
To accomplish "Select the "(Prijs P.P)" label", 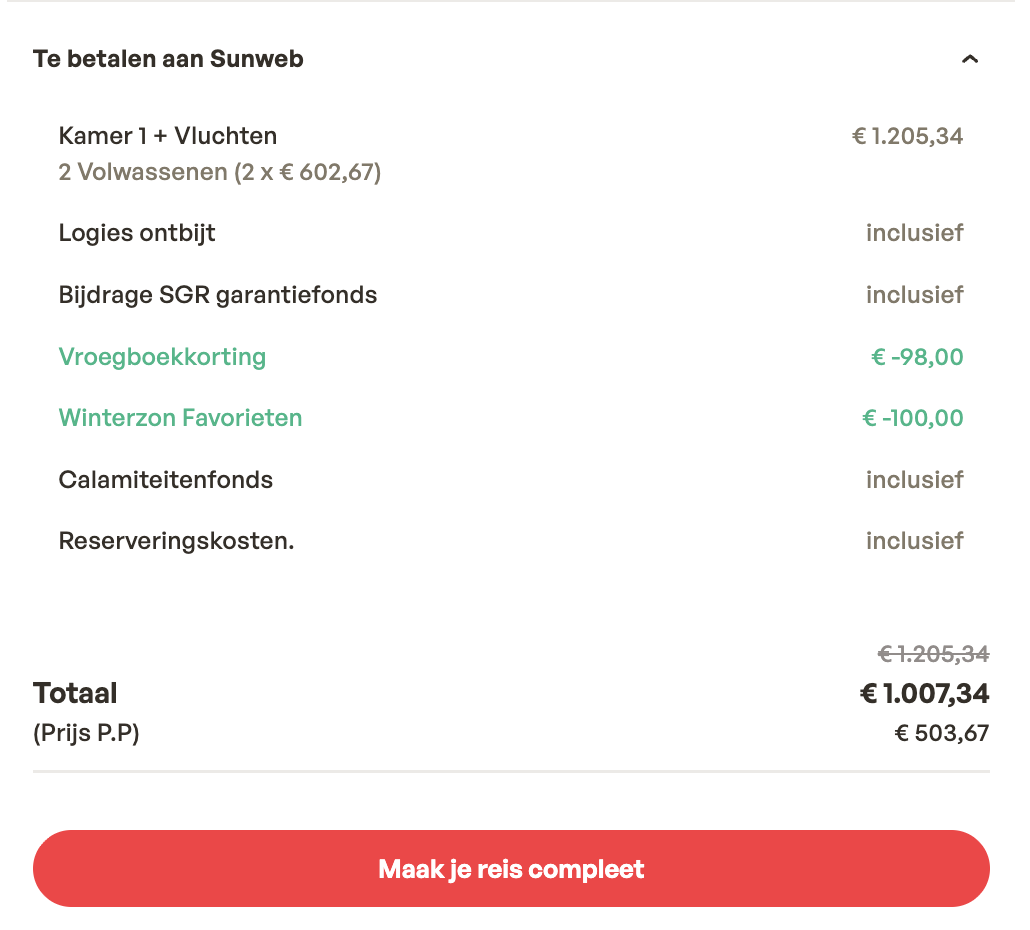I will tap(86, 733).
